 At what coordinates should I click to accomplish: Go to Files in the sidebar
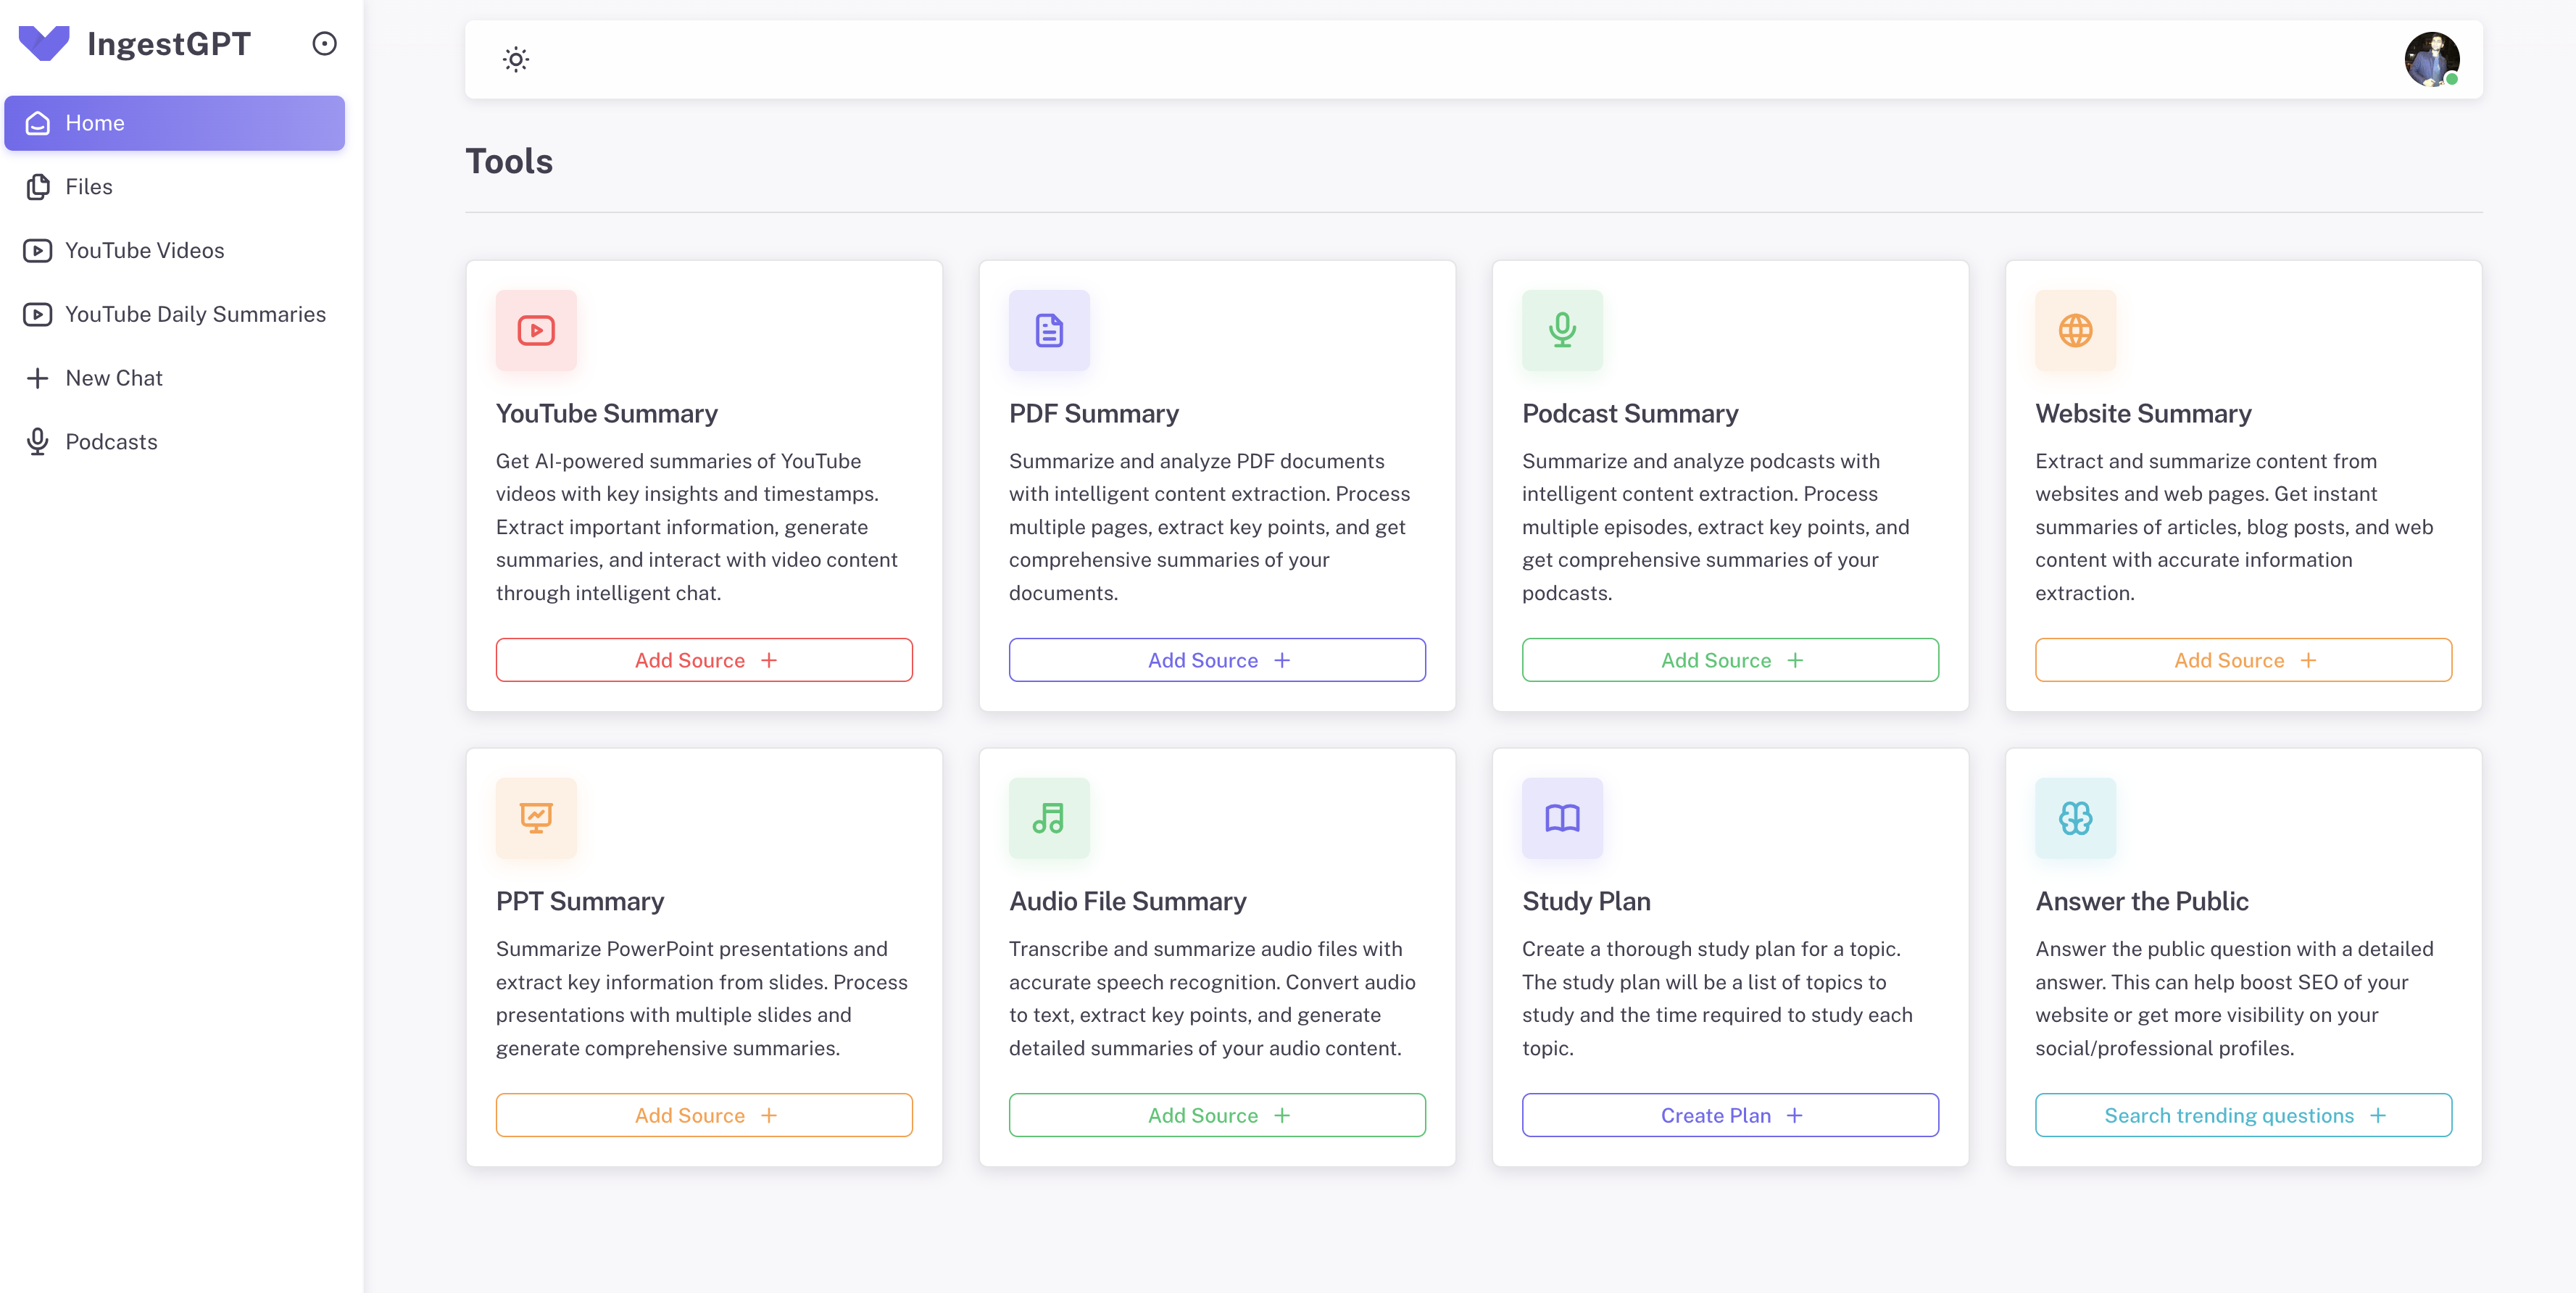pos(89,187)
